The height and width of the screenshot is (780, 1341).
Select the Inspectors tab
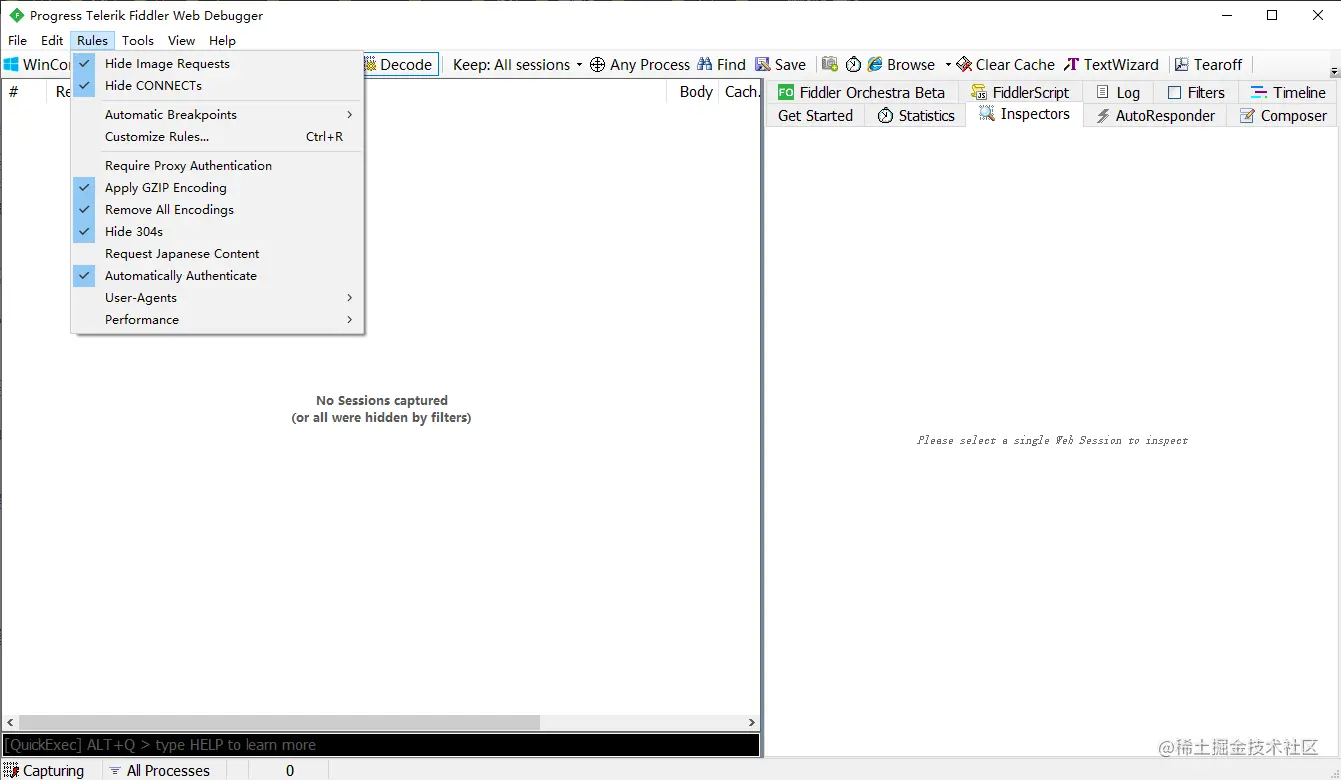coord(1025,114)
